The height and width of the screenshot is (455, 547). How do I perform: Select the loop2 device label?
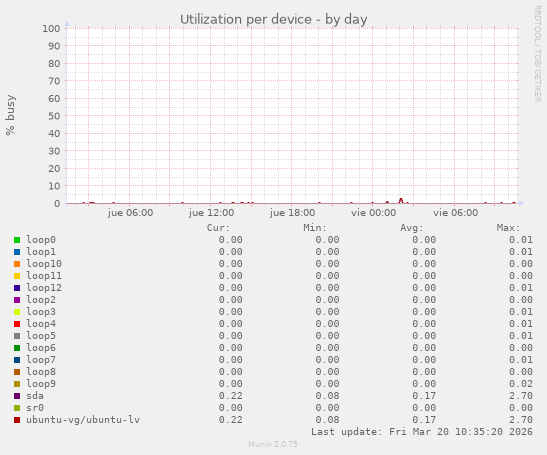point(41,299)
